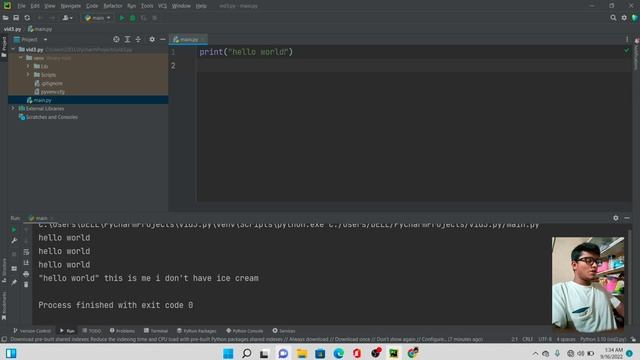Change CRLF line separator in the status bar
Viewport: 640px width, 360px height.
point(527,339)
